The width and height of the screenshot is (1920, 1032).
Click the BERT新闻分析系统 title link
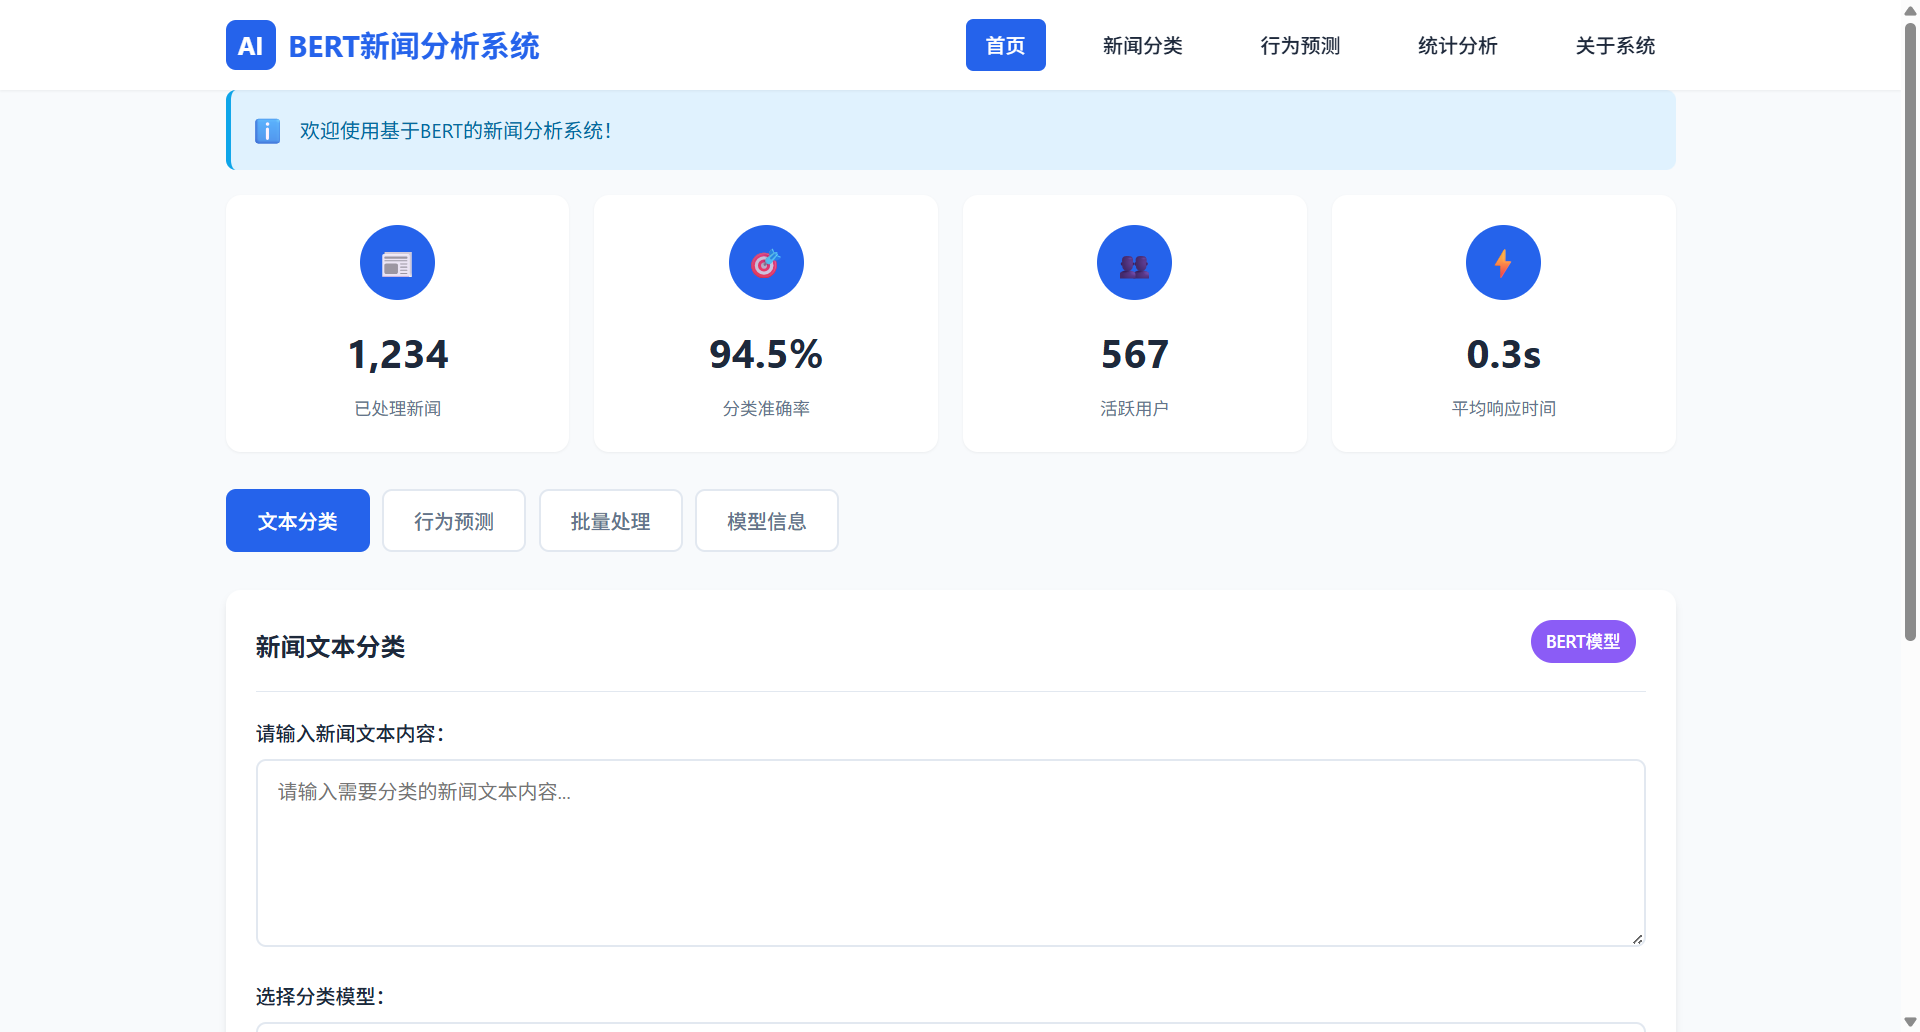pos(413,46)
